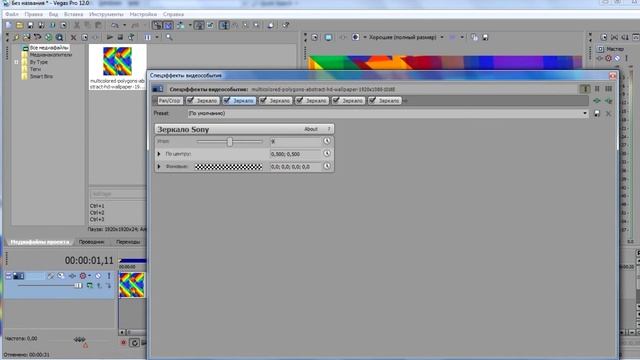
Task: Open the views dropdown arrow in media toolbar
Action: [x=157, y=37]
